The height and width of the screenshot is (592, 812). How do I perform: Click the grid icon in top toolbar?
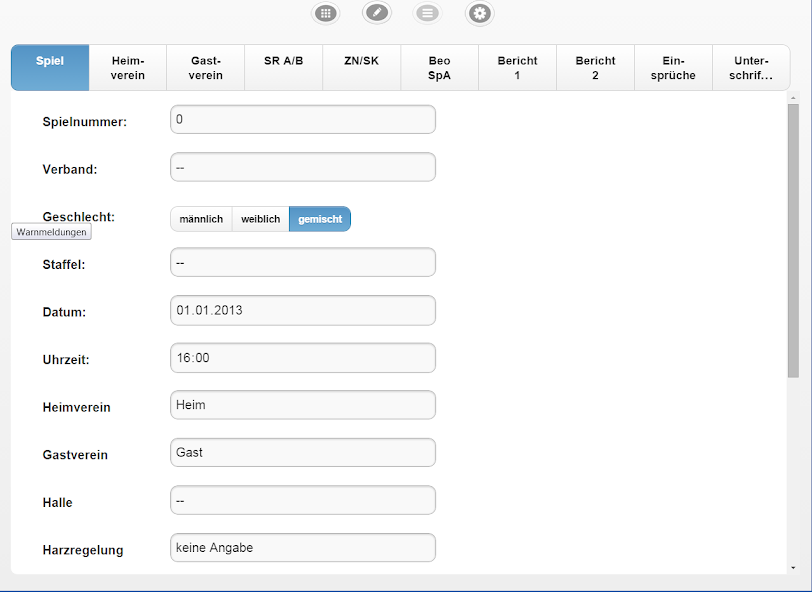tap(325, 13)
